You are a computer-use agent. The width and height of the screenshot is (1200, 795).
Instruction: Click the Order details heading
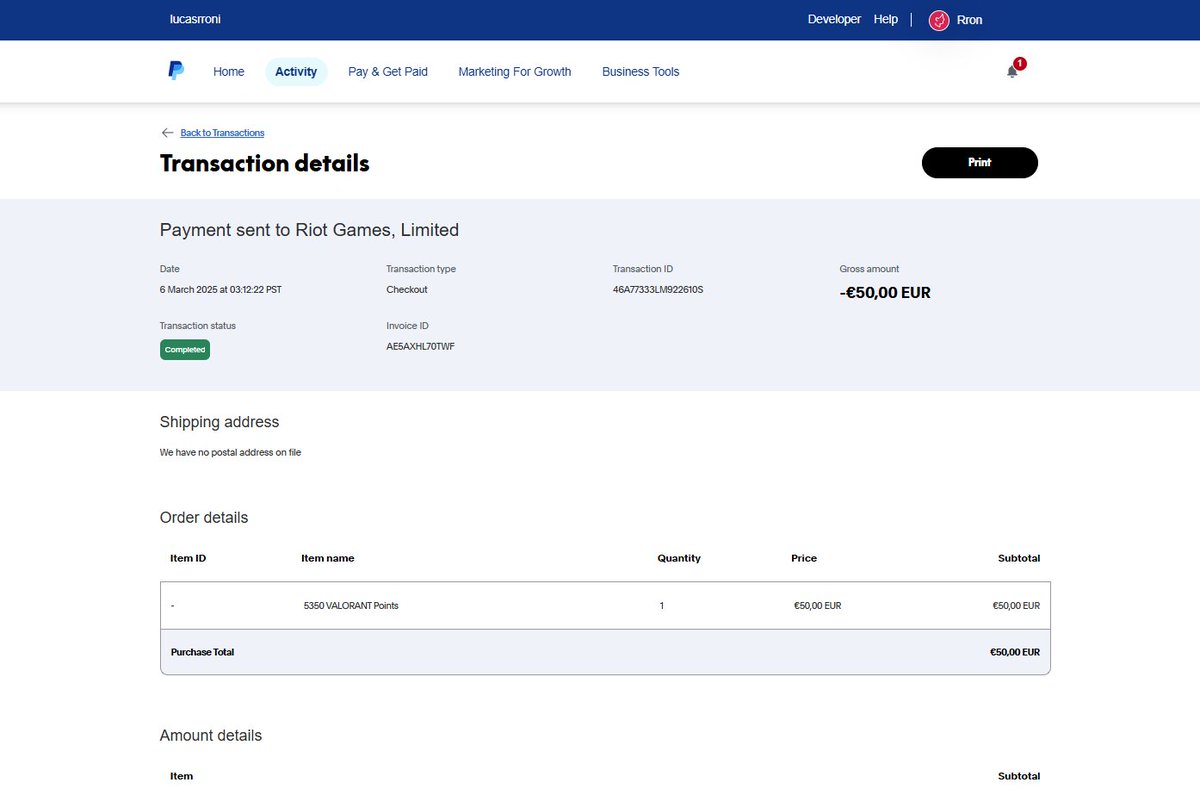coord(204,518)
